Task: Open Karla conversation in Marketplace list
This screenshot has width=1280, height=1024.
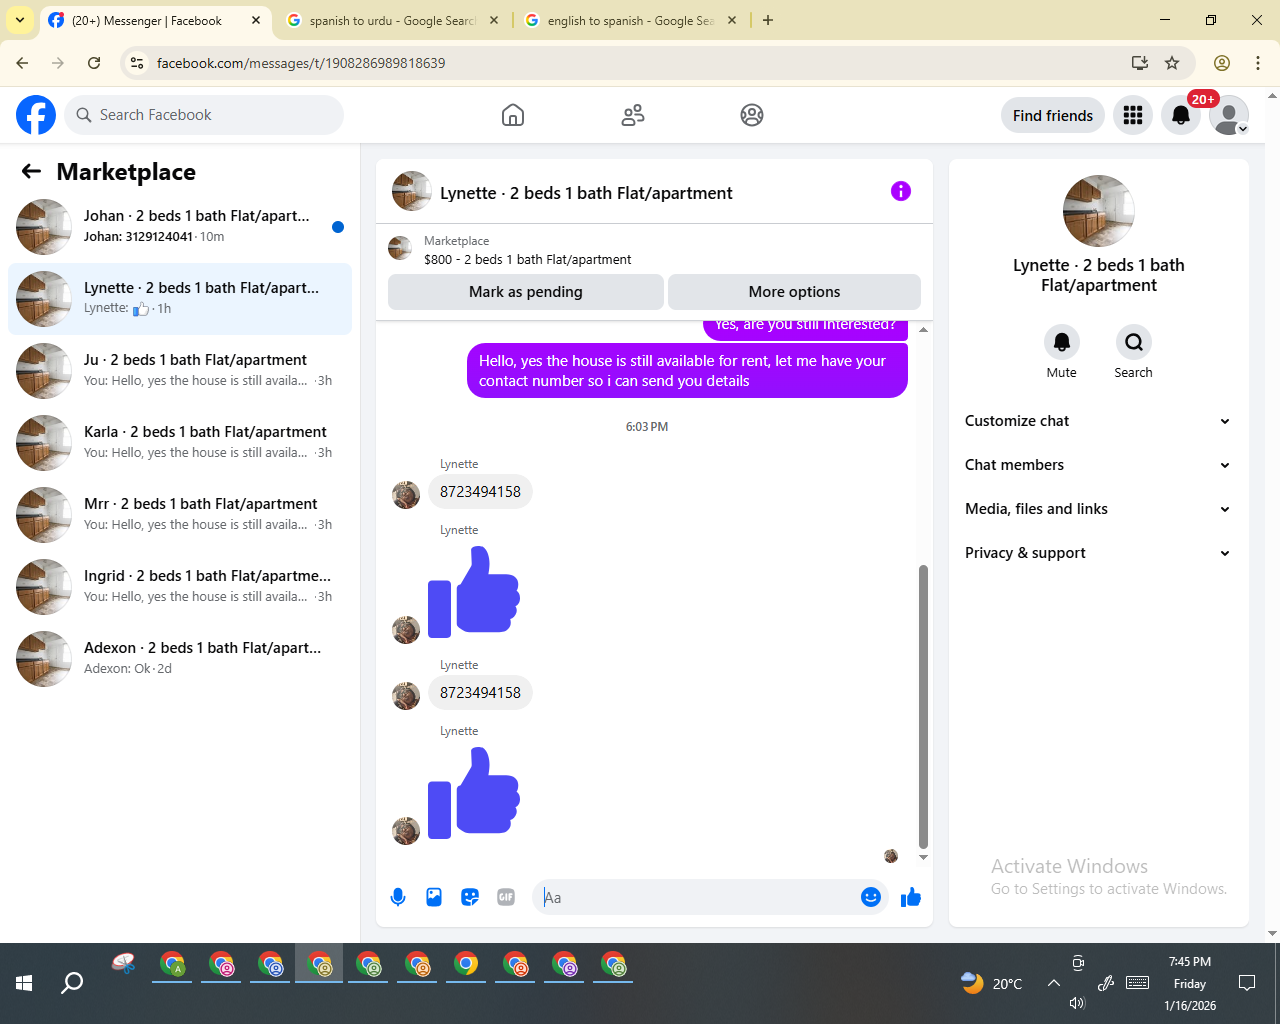Action: point(180,443)
